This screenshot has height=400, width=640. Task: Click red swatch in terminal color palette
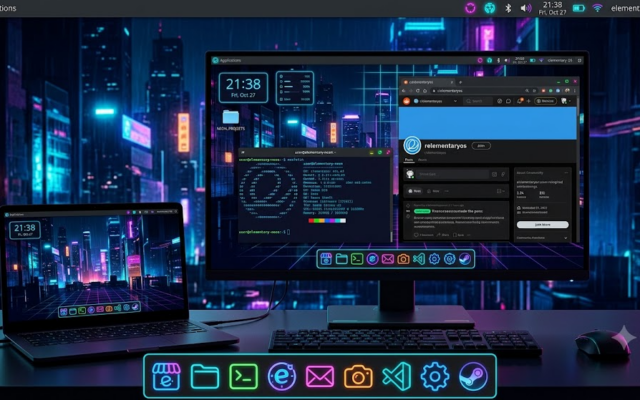[x=311, y=220]
